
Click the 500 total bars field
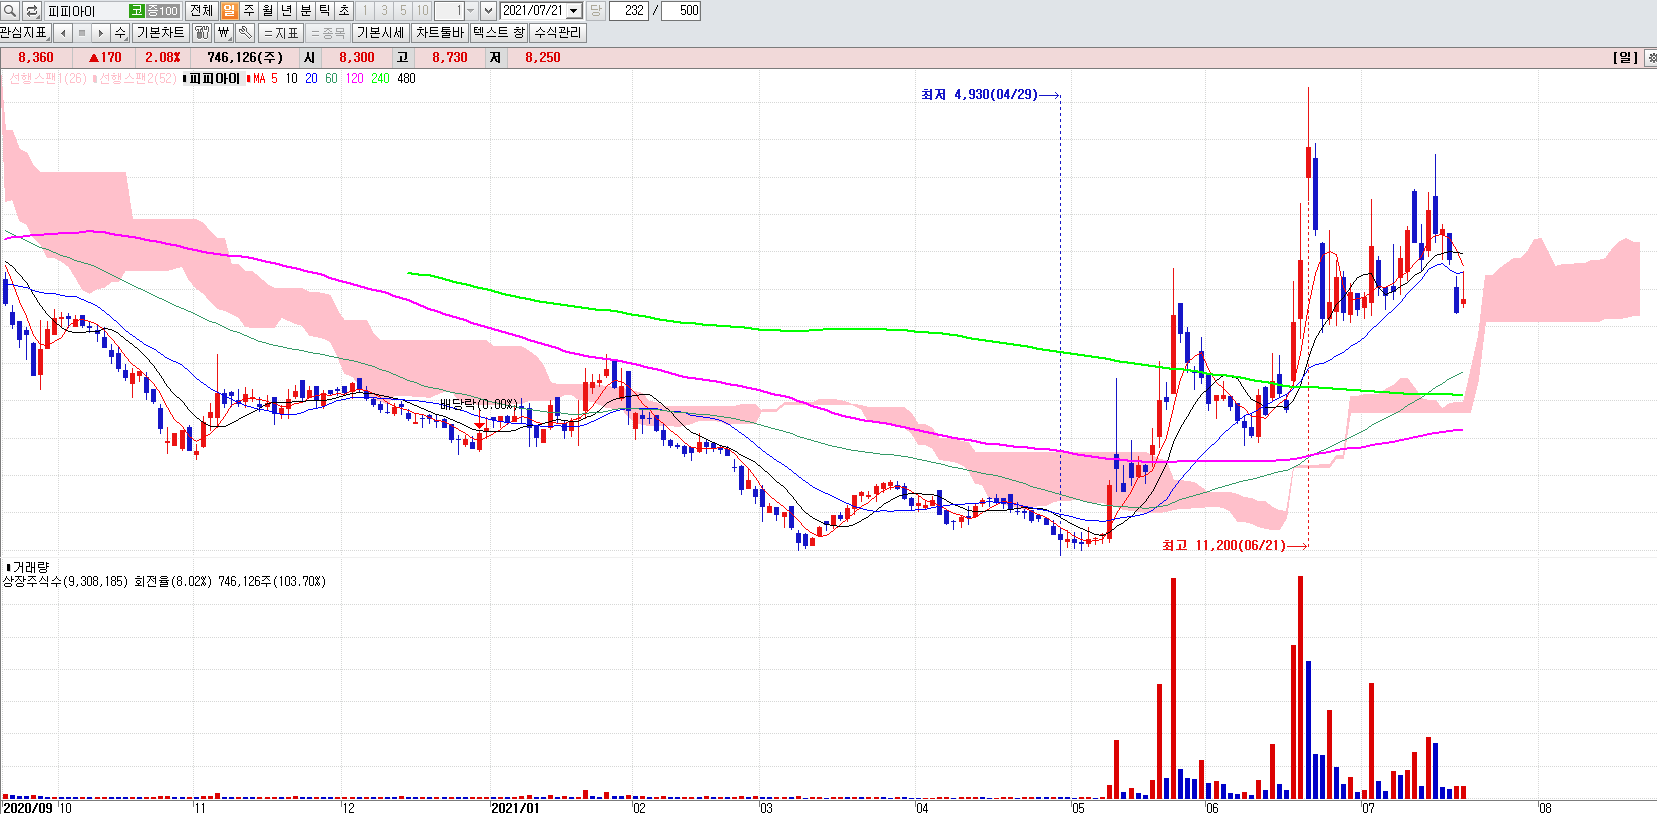[682, 10]
